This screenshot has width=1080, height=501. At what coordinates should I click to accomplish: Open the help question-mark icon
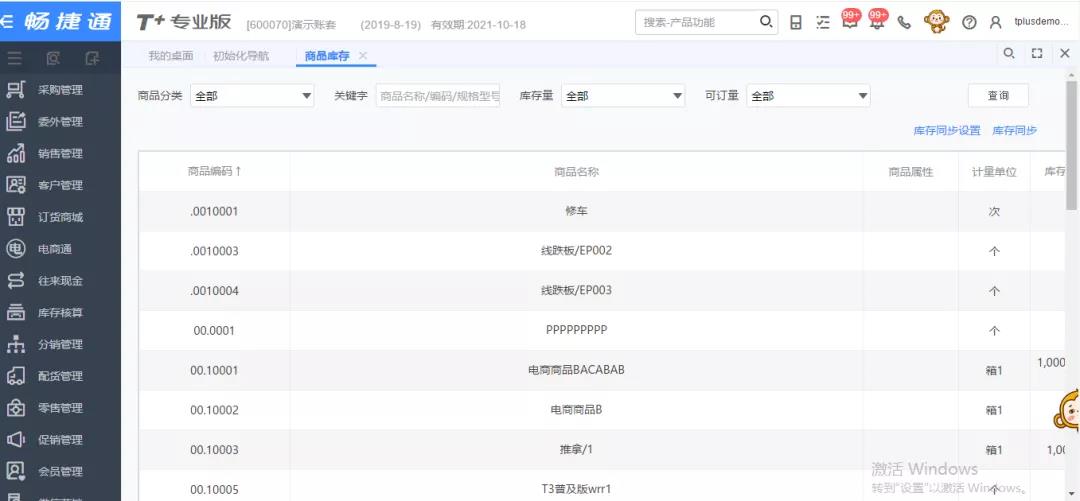969,23
